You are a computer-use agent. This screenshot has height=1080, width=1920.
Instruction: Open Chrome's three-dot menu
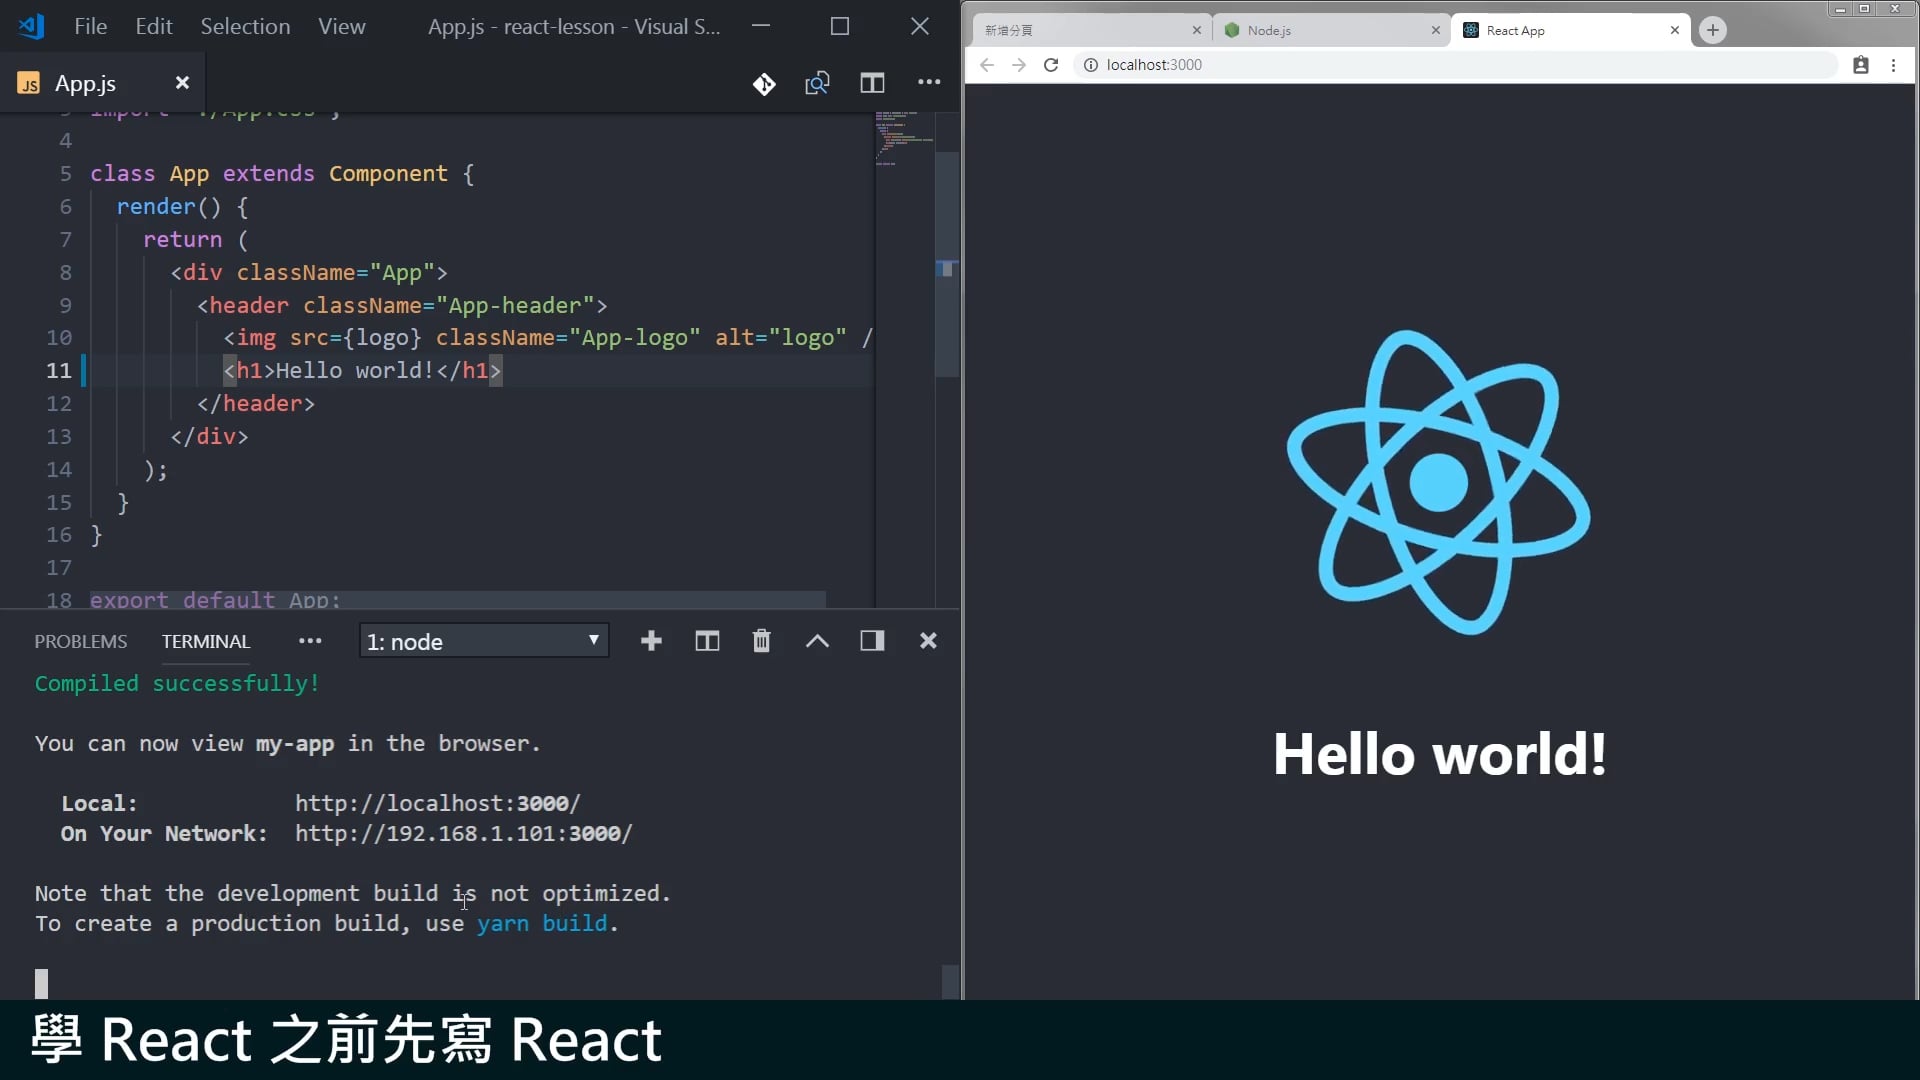pyautogui.click(x=1893, y=65)
